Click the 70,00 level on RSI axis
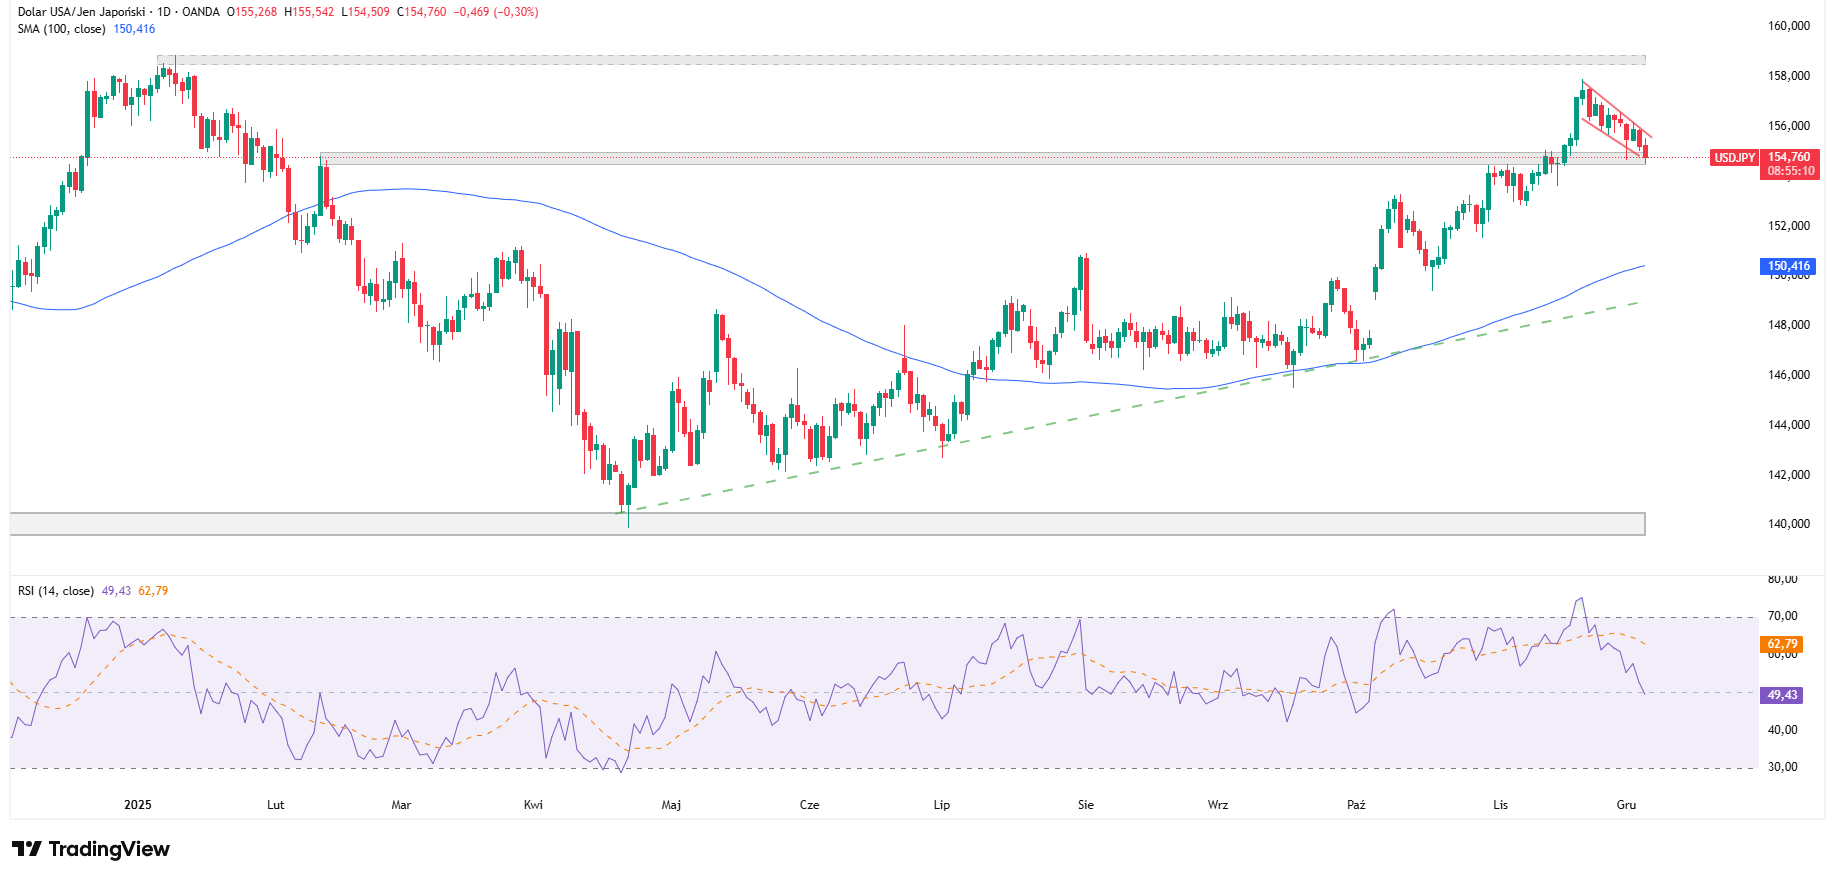1835x879 pixels. pyautogui.click(x=1783, y=616)
